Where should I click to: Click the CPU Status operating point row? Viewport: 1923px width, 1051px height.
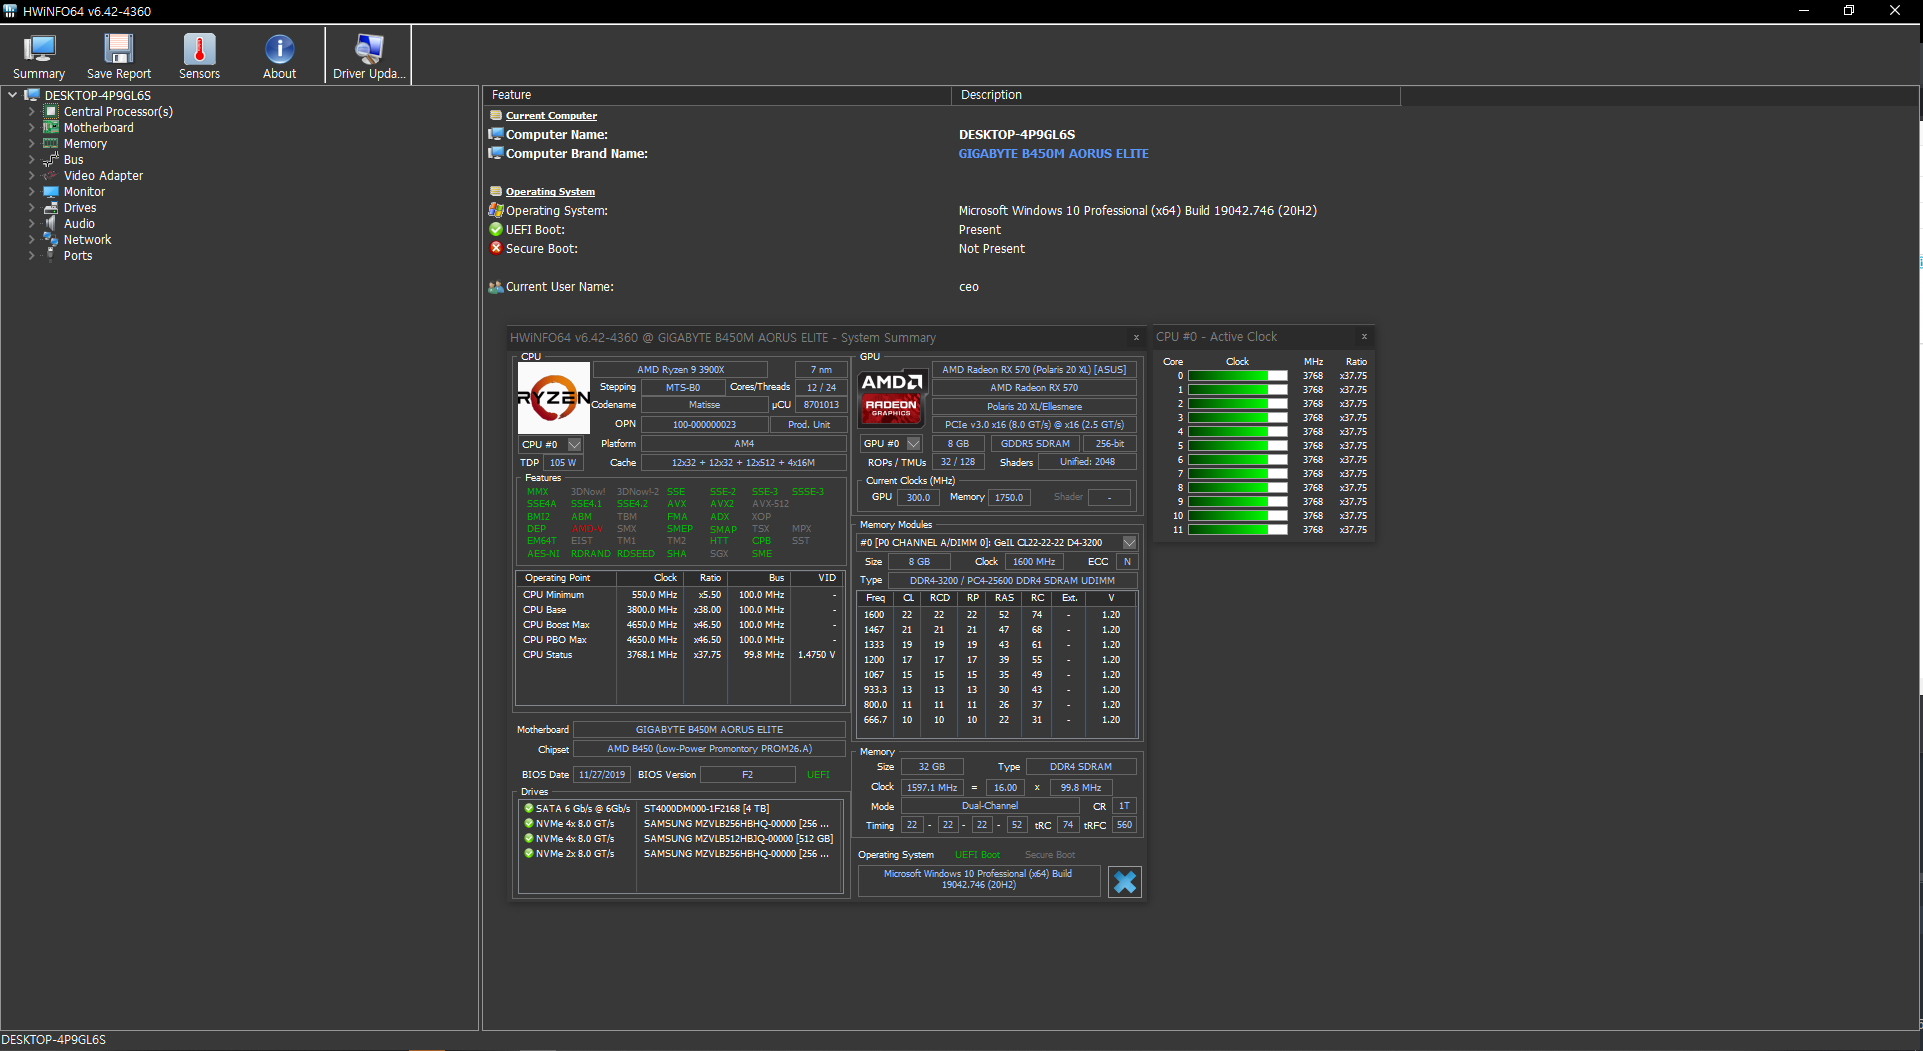(x=680, y=655)
